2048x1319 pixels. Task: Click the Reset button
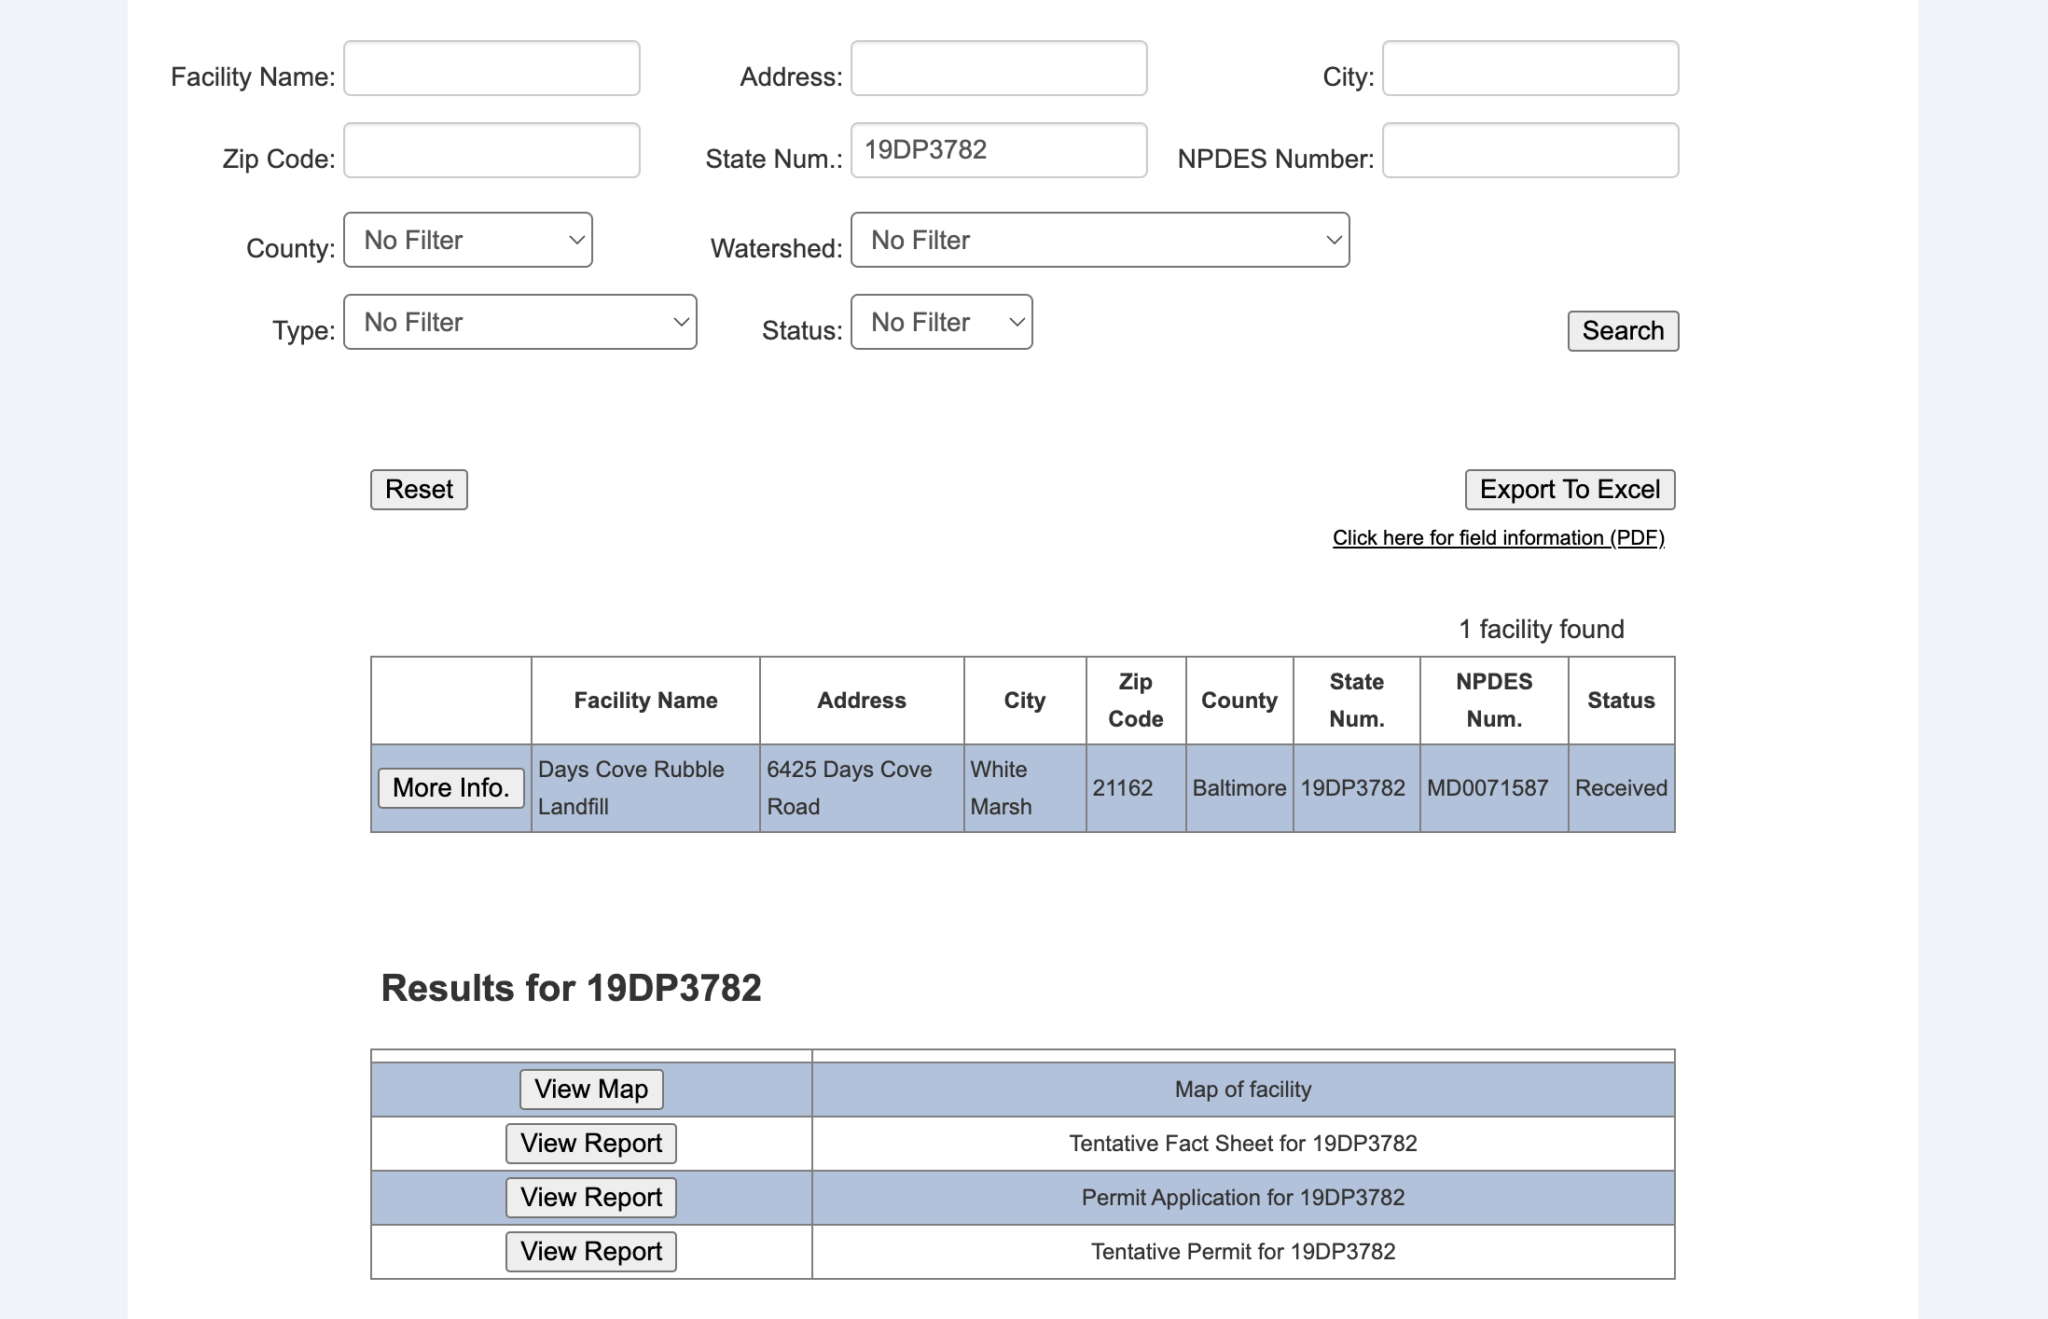(x=419, y=490)
